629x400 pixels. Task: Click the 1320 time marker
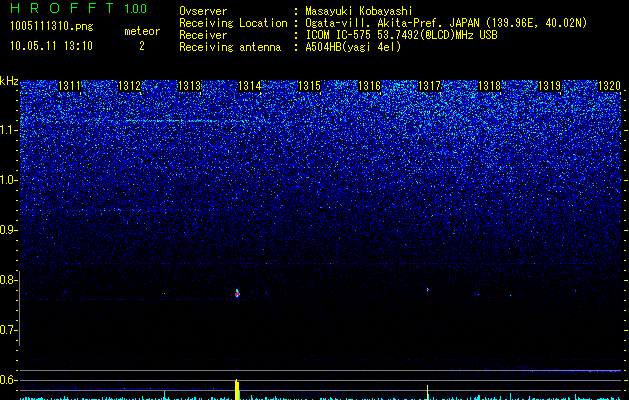(x=609, y=86)
